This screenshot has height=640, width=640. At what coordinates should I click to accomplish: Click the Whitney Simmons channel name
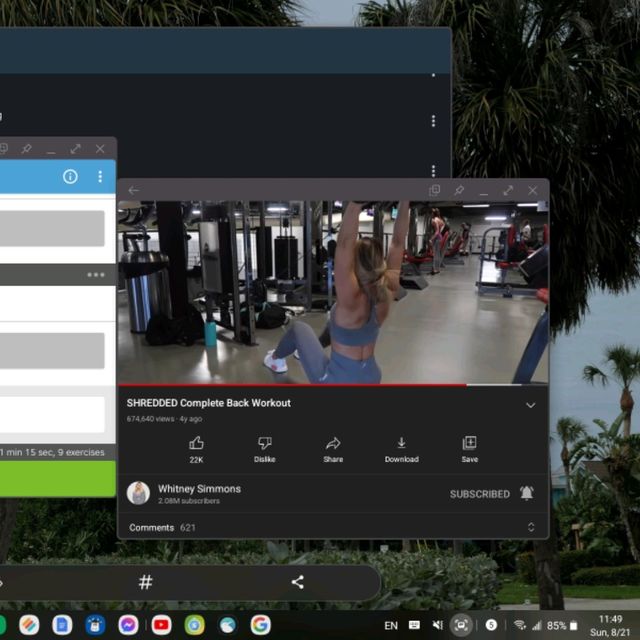click(x=199, y=489)
